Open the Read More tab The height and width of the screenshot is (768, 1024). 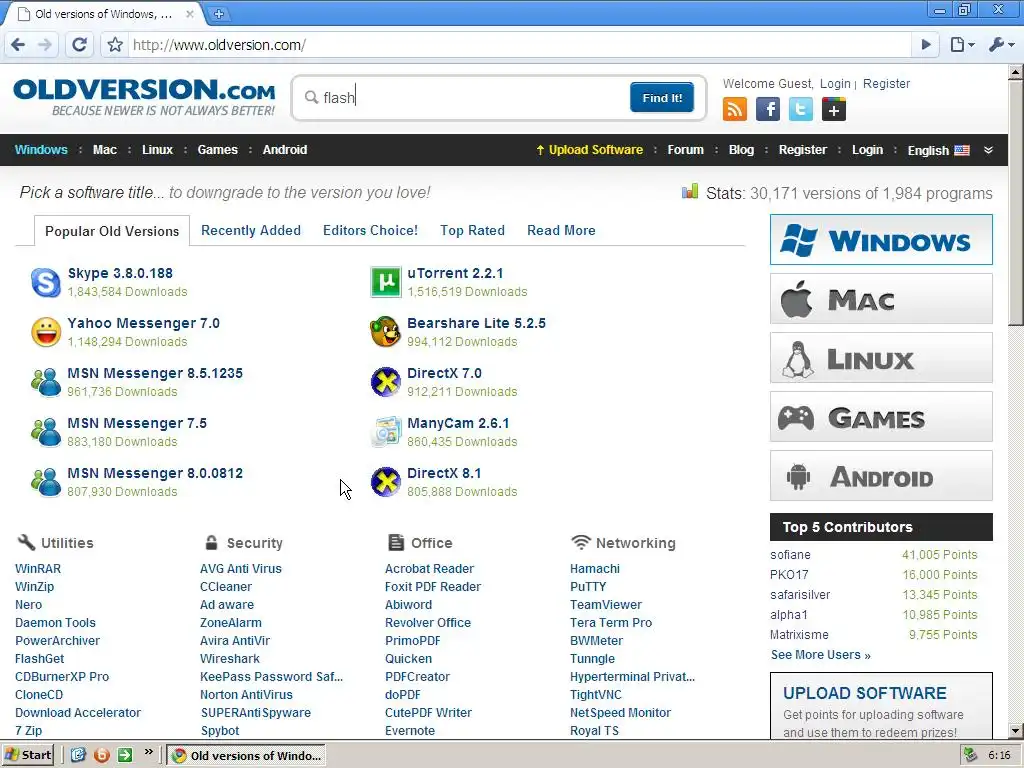[x=561, y=231]
